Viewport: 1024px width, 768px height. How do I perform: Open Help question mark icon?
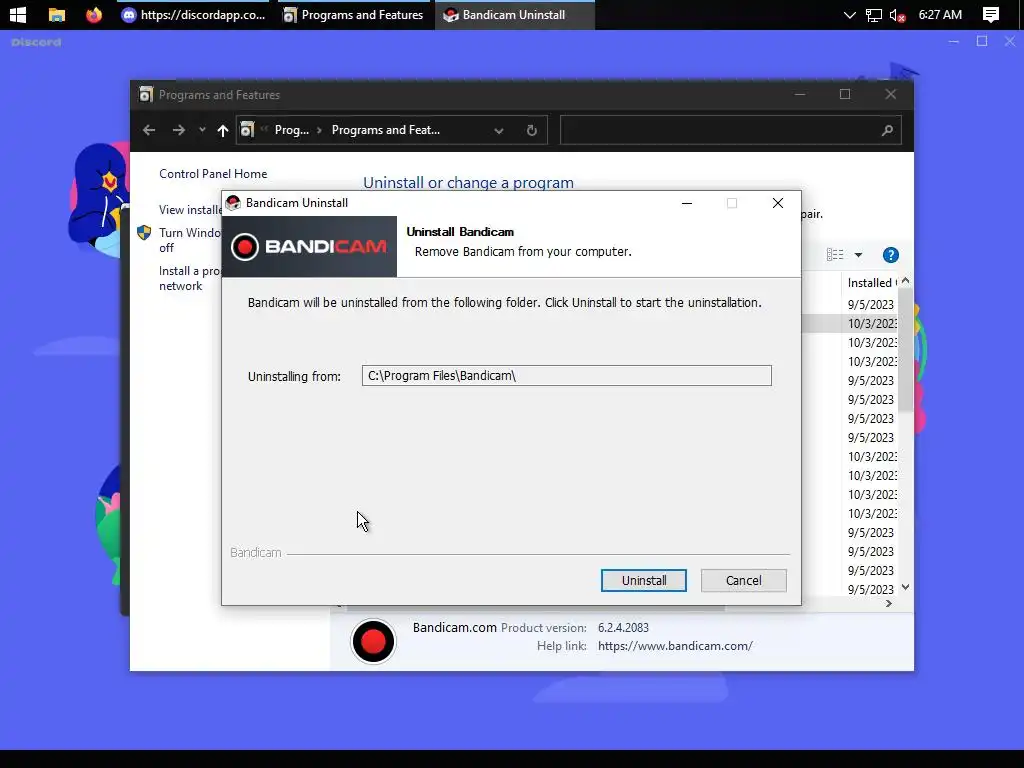click(x=890, y=255)
